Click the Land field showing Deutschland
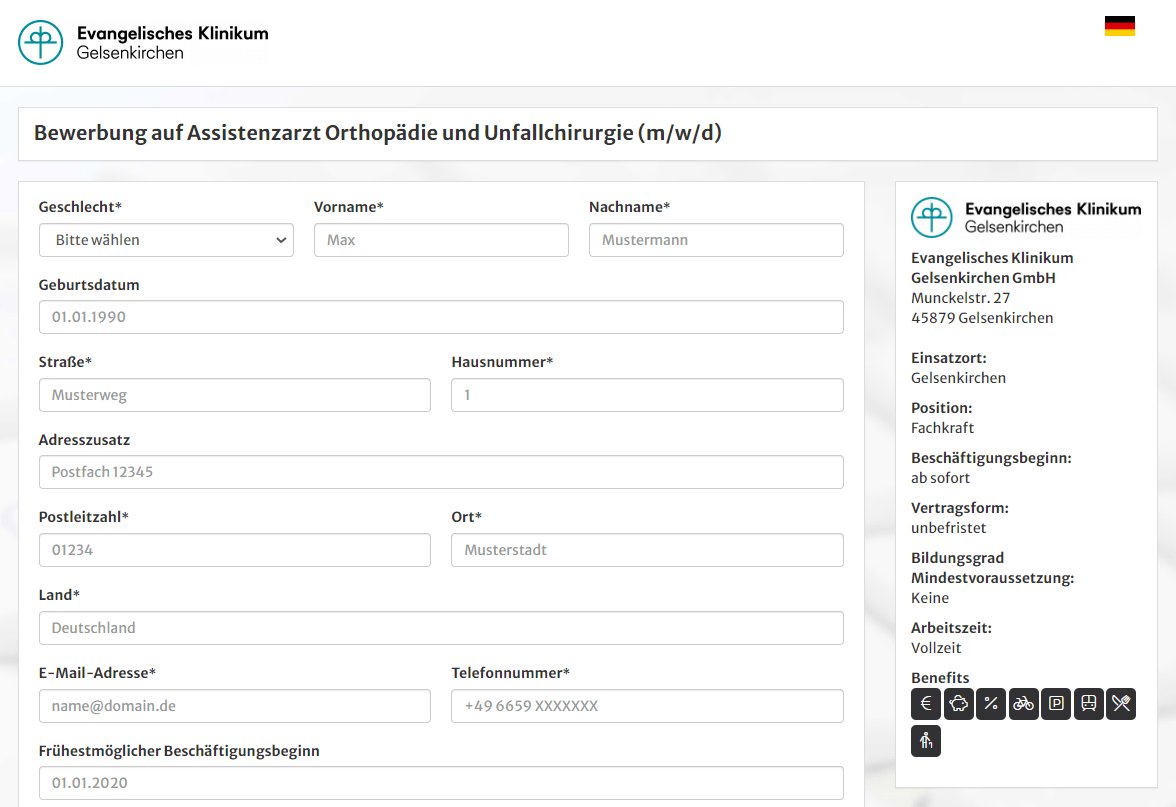1176x807 pixels. pos(441,628)
